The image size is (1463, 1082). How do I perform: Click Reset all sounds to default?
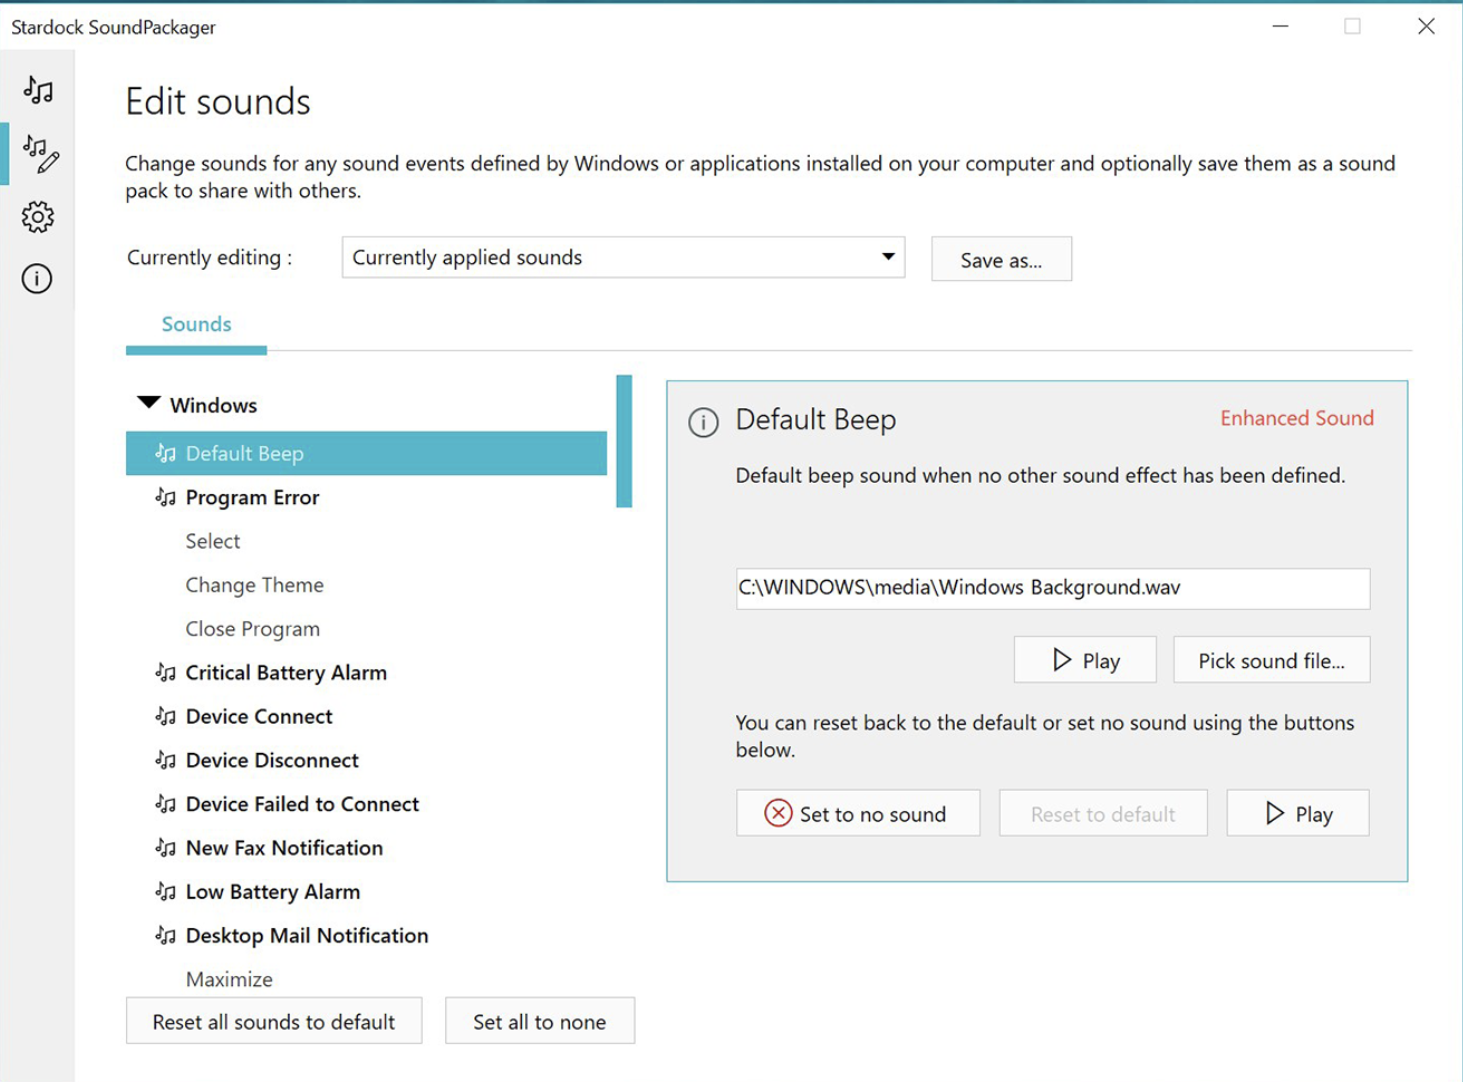point(273,1021)
